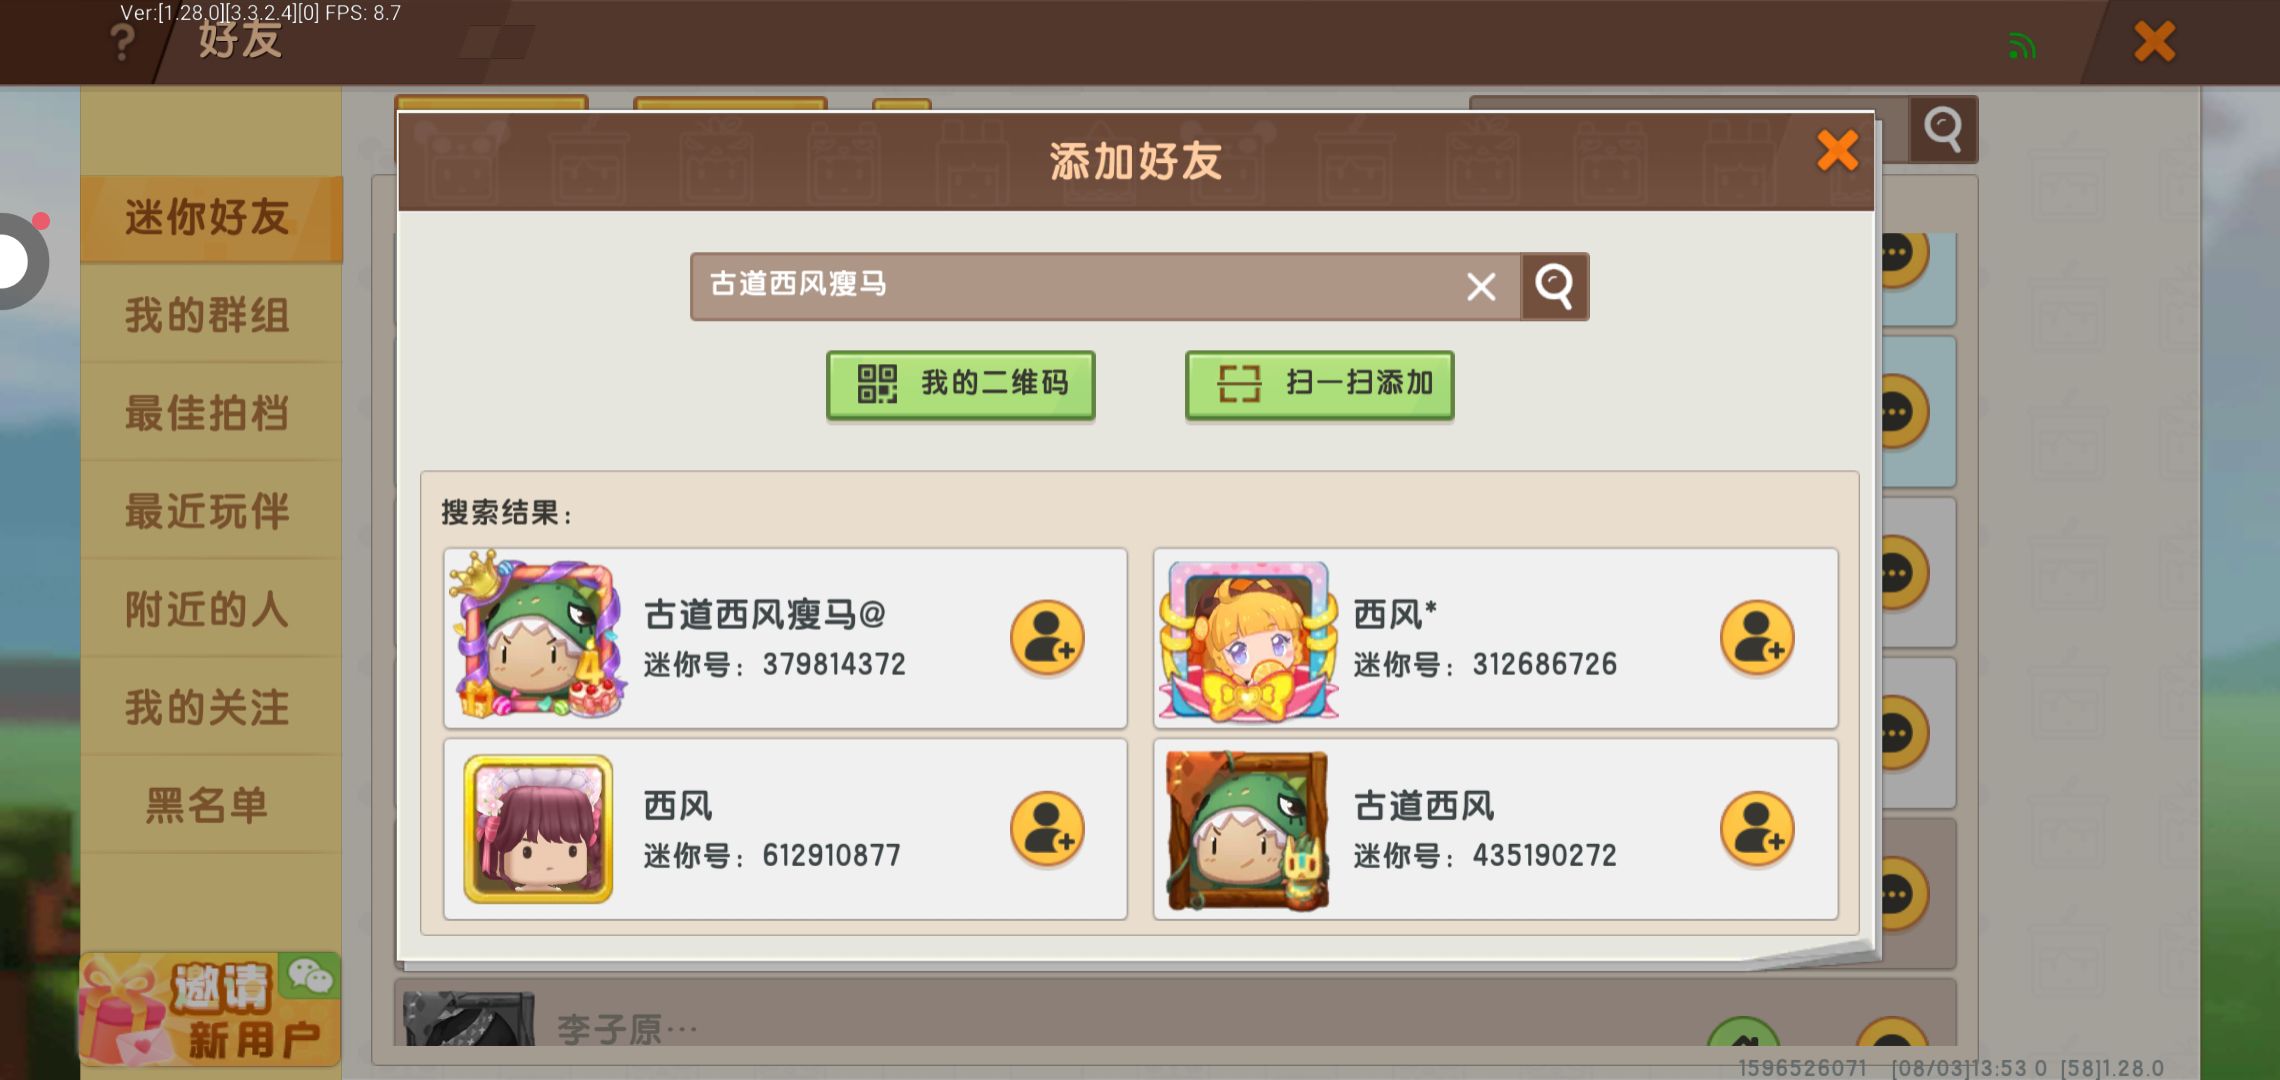Image resolution: width=2280 pixels, height=1080 pixels.
Task: Add friend 古道西风瘦马@ with the plus icon
Action: [x=1047, y=638]
